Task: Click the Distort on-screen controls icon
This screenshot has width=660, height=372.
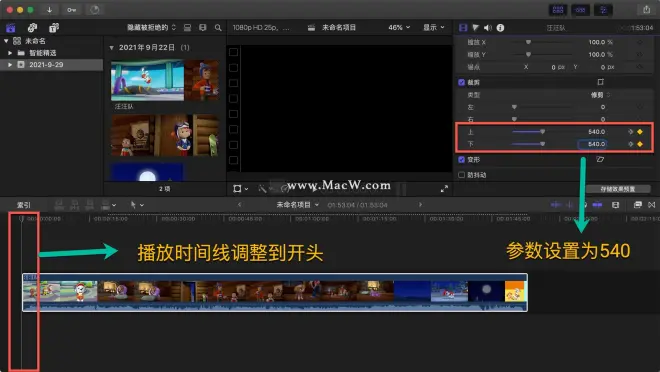Action: pos(600,159)
